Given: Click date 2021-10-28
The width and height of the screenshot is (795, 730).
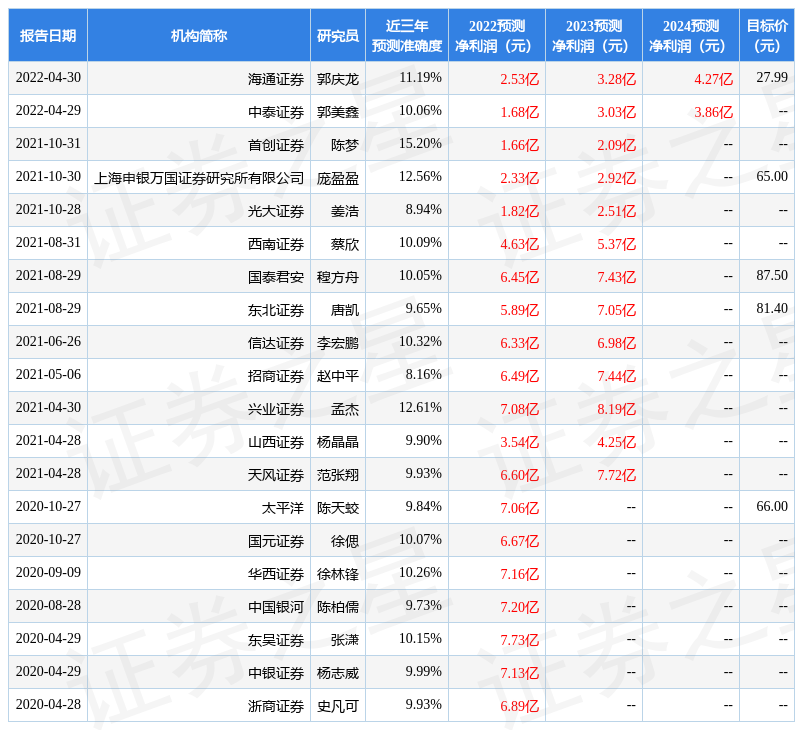Looking at the screenshot, I should 48,209.
